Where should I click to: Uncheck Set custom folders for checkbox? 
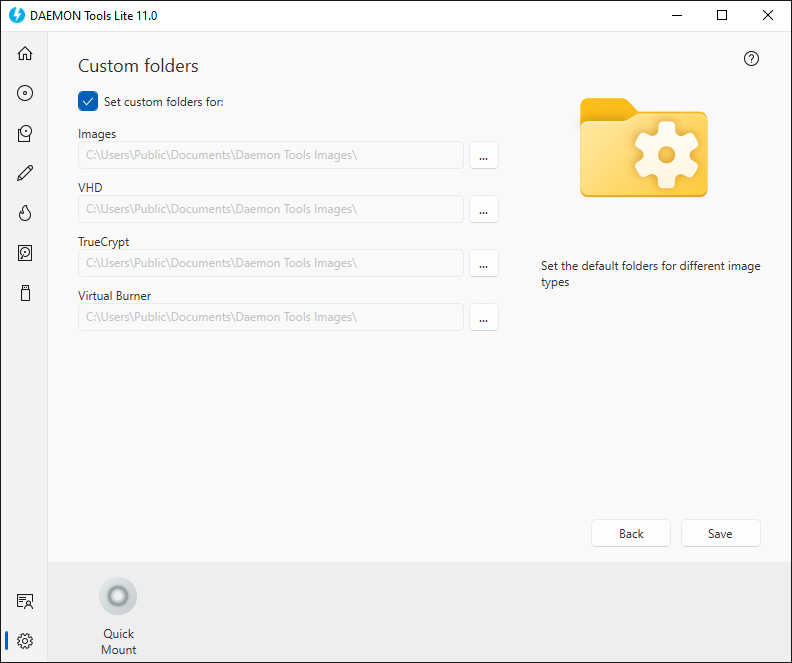click(88, 101)
